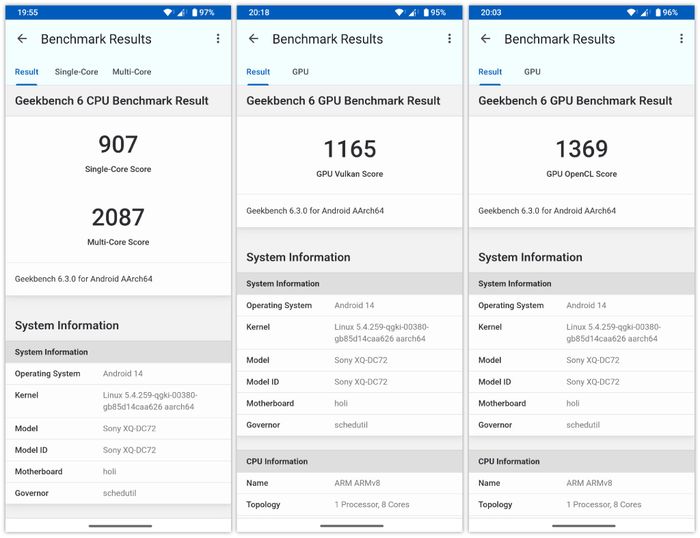The width and height of the screenshot is (700, 538).
Task: Tap Kernel row in OpenCL screen
Action: [x=582, y=333]
